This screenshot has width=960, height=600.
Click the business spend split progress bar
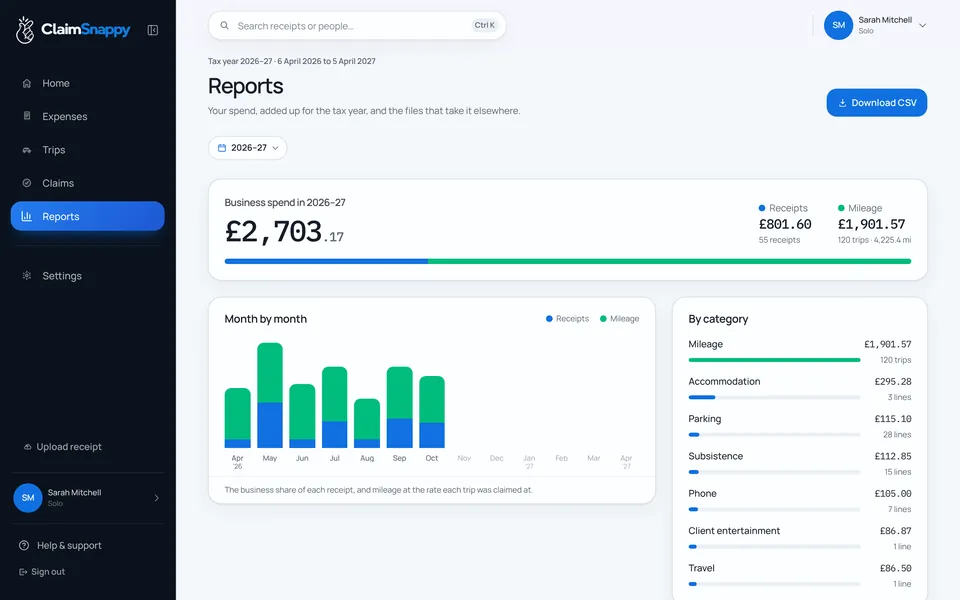click(568, 261)
